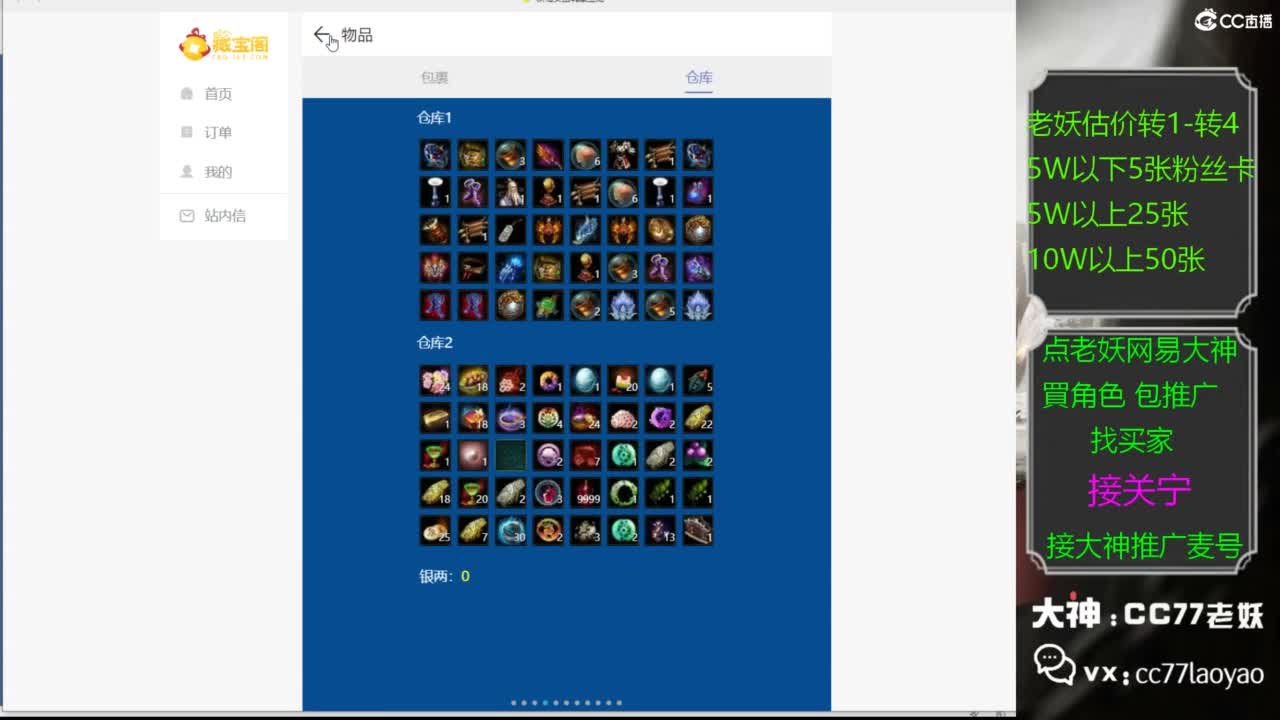The image size is (1280, 720).
Task: Switch to the 包裹 tab
Action: tap(434, 78)
